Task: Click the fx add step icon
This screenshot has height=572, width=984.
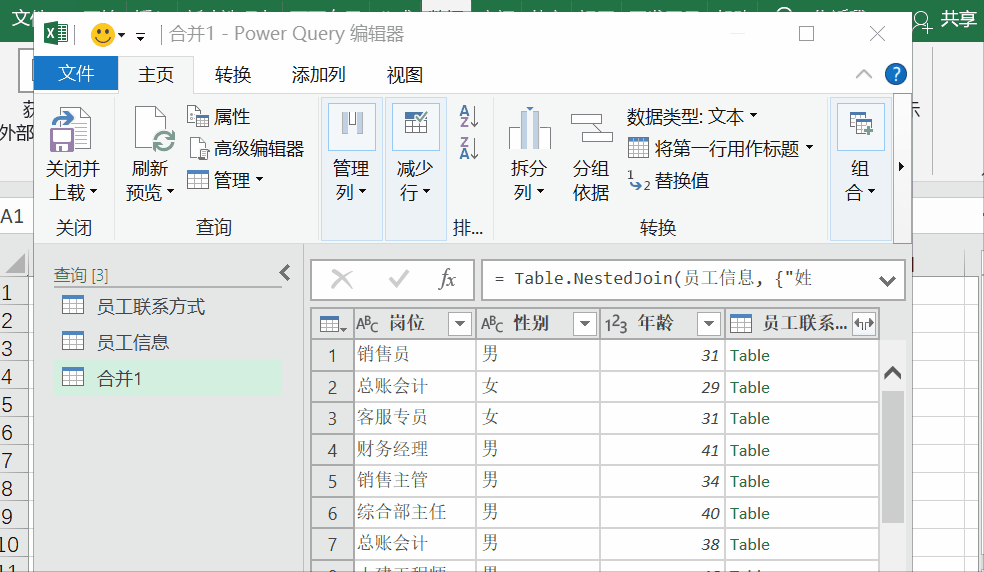Action: click(446, 279)
